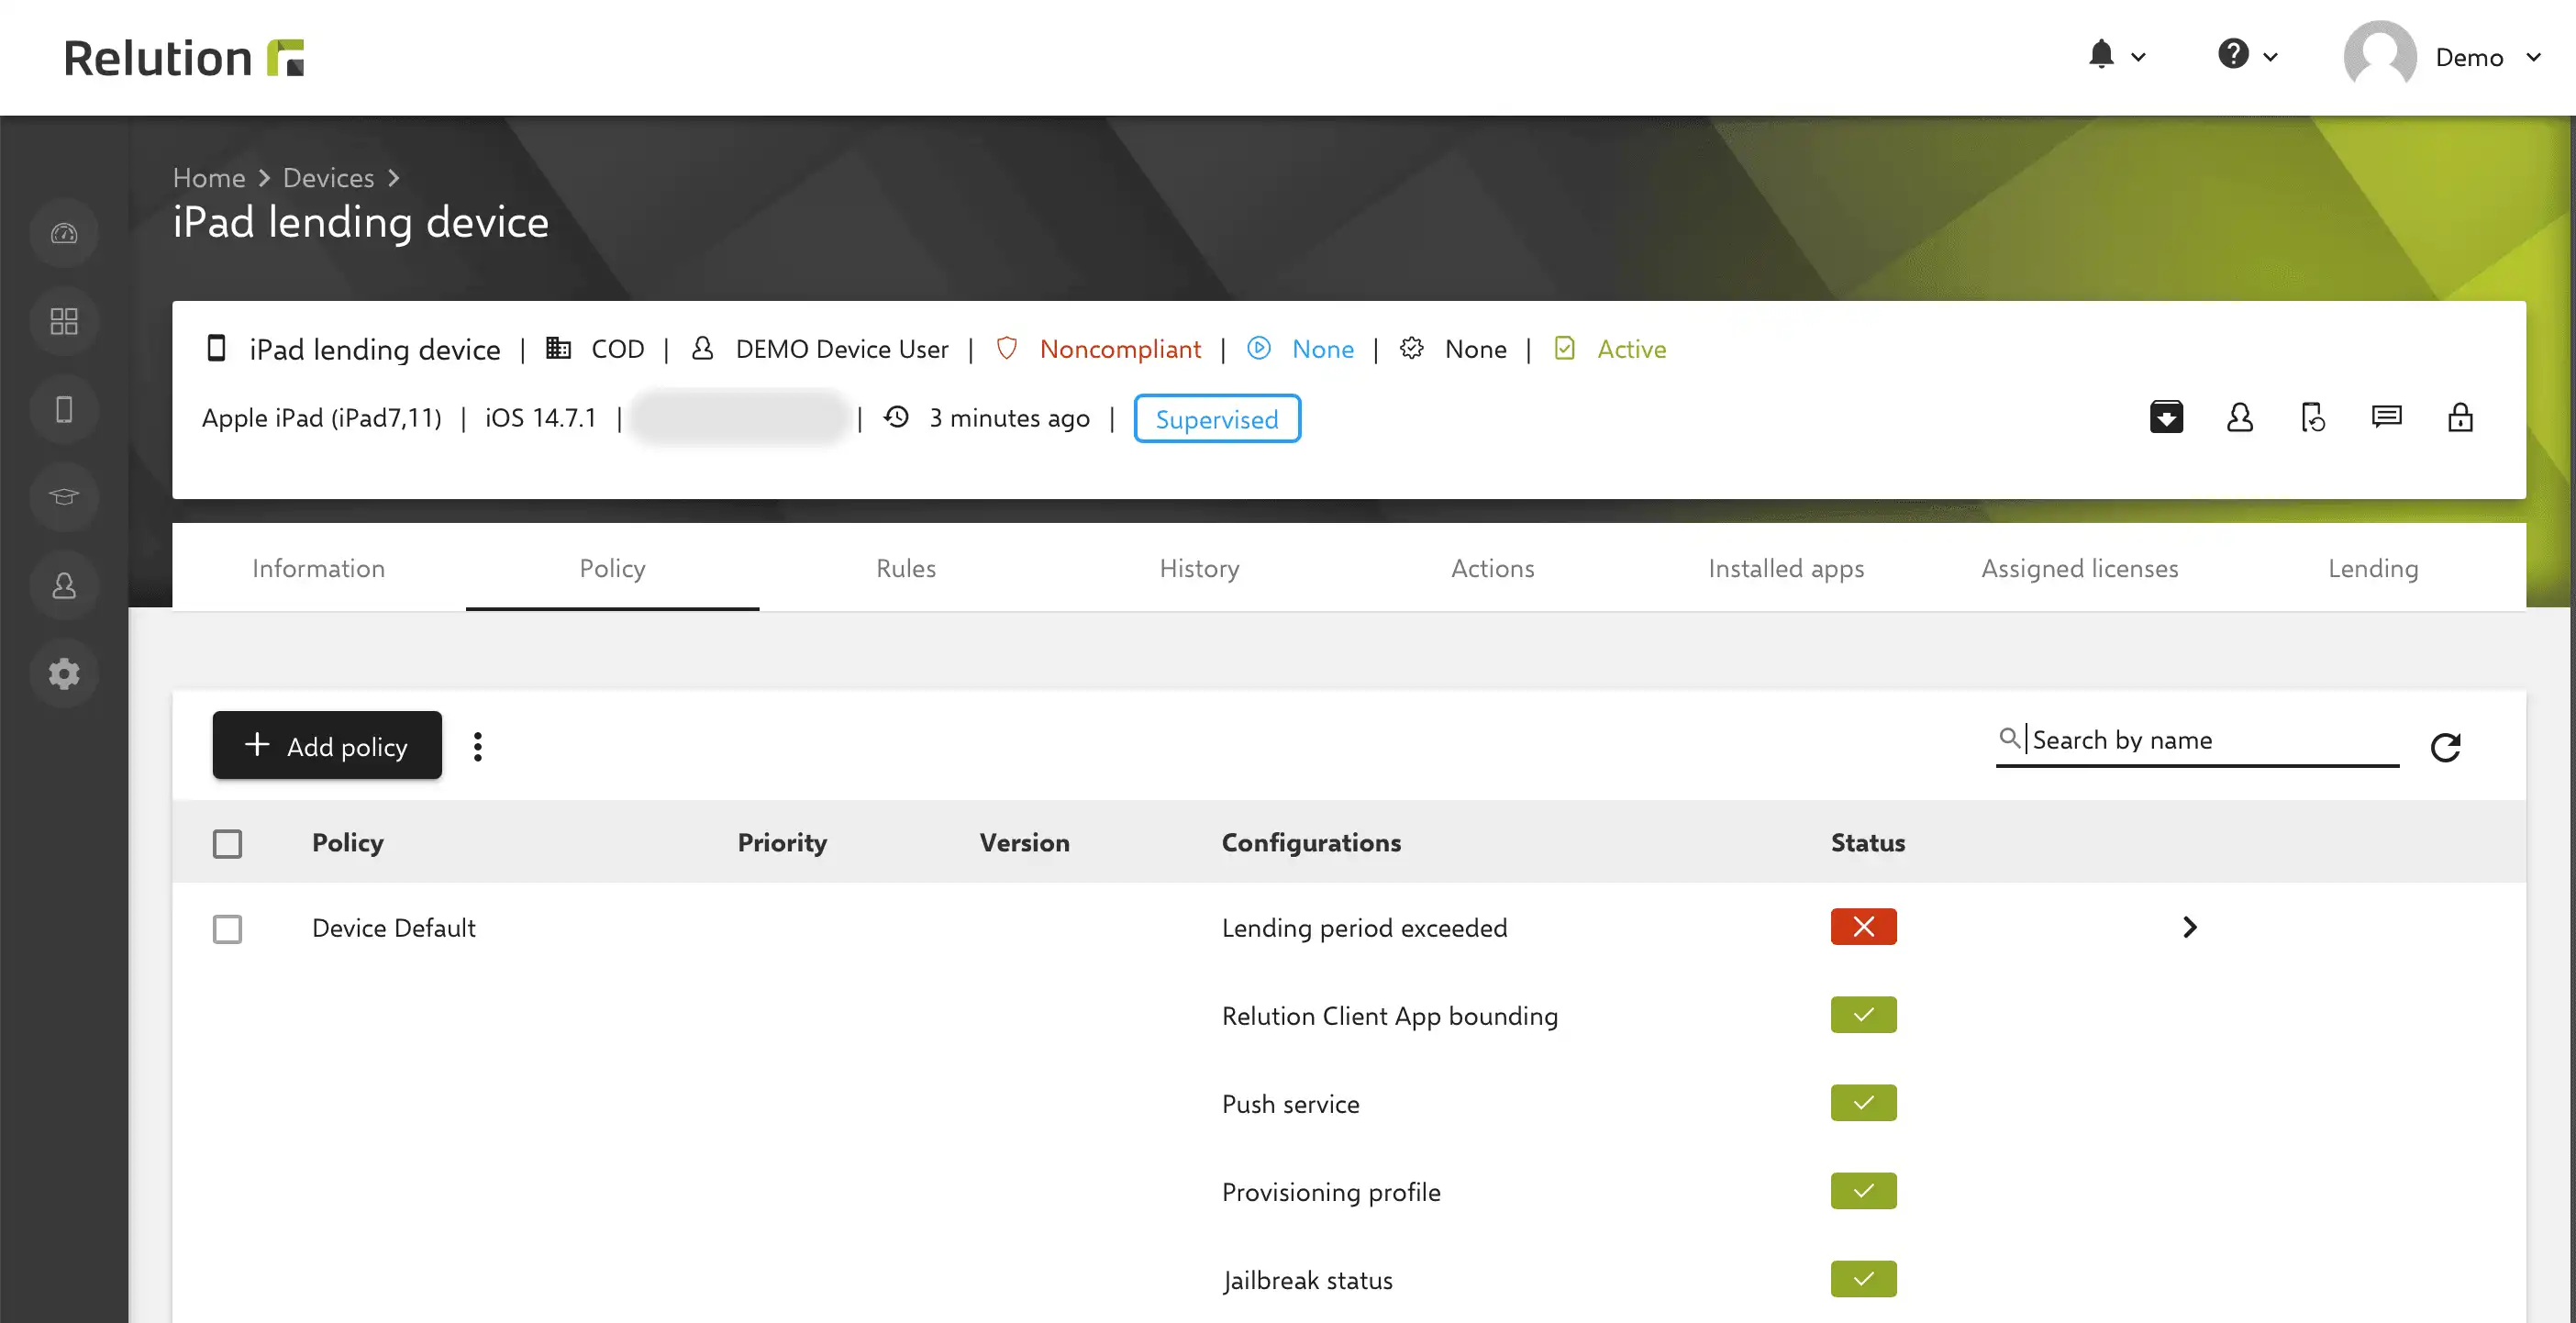The width and height of the screenshot is (2576, 1323).
Task: Open the notifications bell dropdown
Action: pyautogui.click(x=2116, y=56)
